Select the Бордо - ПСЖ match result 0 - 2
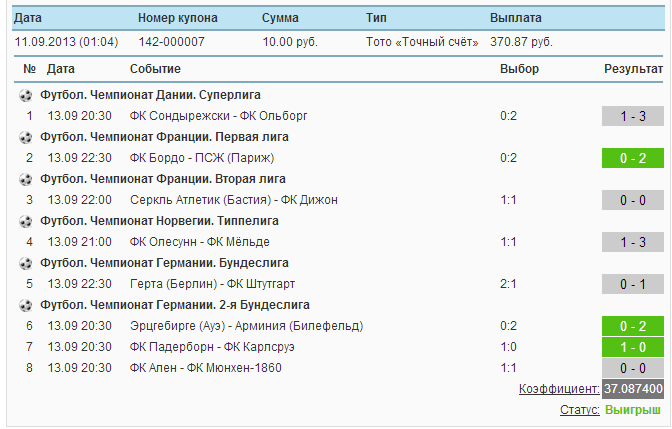The width and height of the screenshot is (672, 429). pos(632,158)
